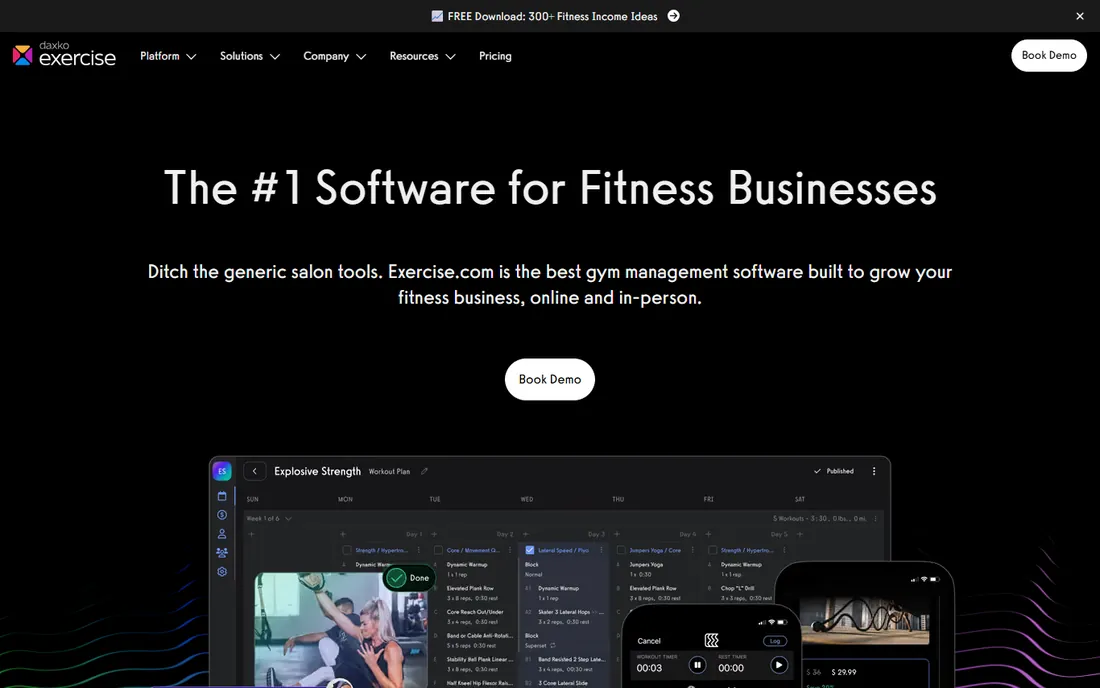The height and width of the screenshot is (688, 1100).
Task: Click the 00:03 workout timer value
Action: point(649,668)
